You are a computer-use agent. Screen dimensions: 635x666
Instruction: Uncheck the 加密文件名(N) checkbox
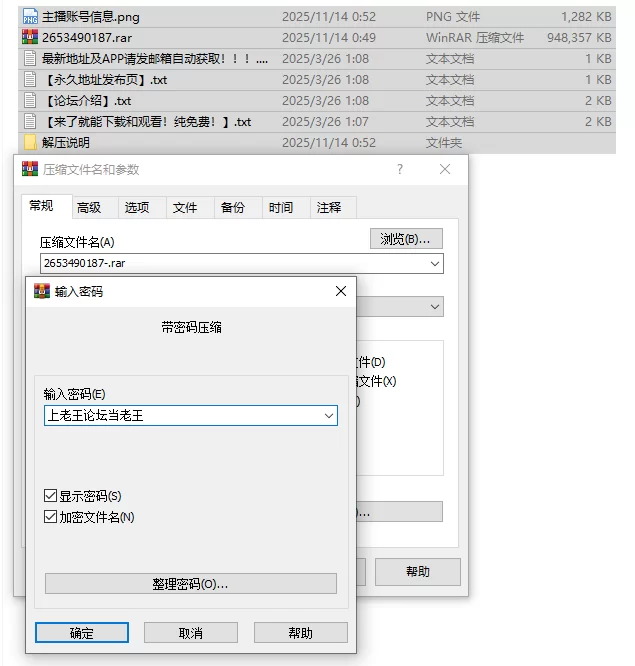[50, 517]
